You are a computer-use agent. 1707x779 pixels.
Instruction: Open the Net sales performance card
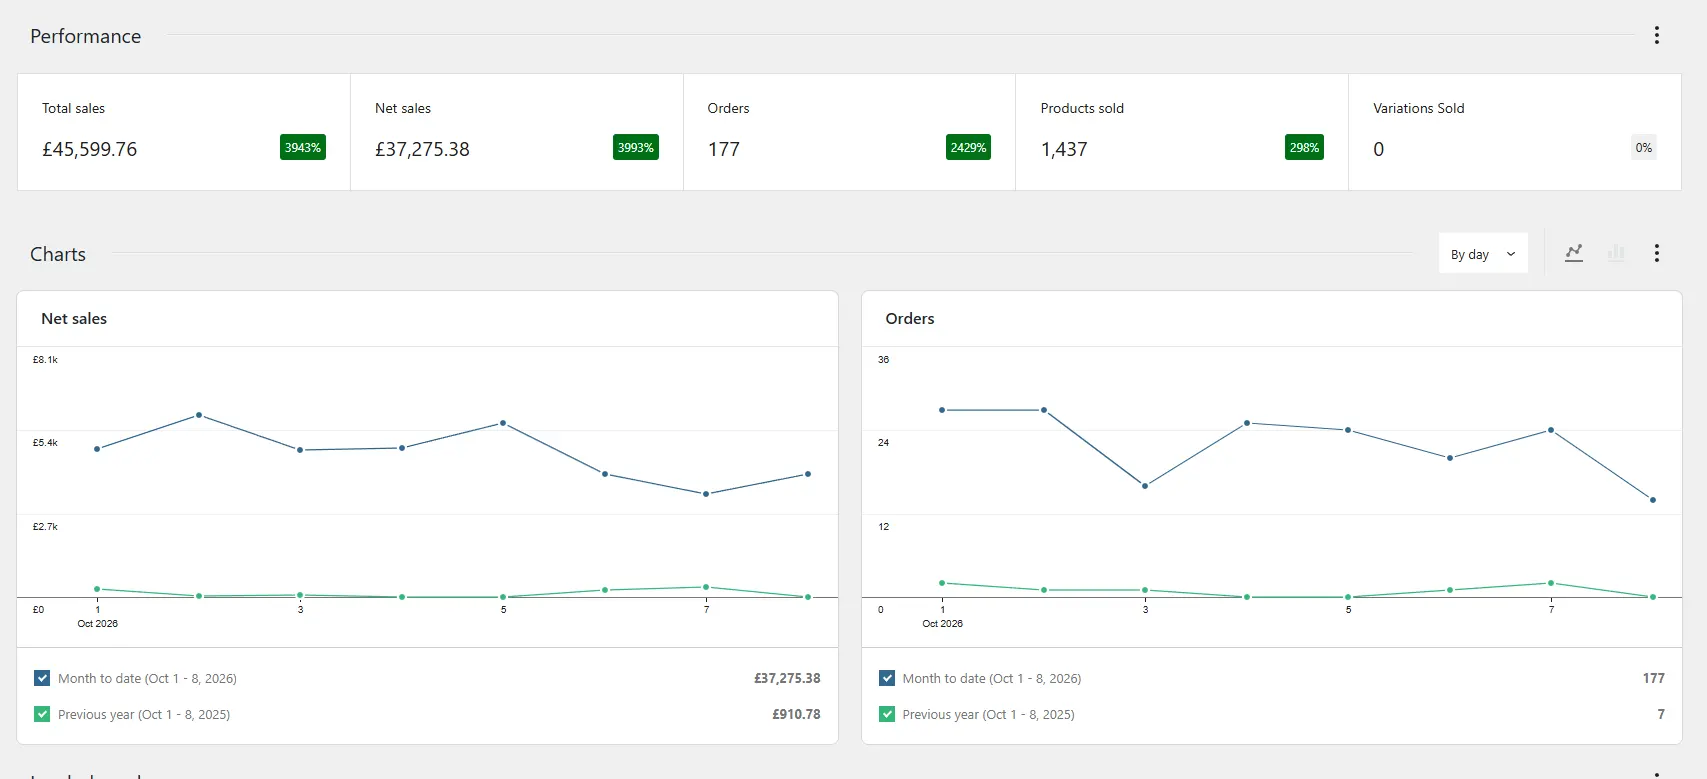click(517, 132)
